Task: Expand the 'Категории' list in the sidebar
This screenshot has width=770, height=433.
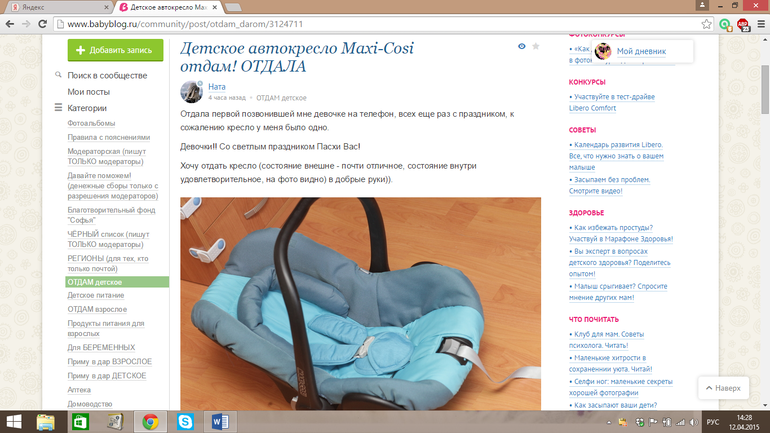Action: point(59,108)
